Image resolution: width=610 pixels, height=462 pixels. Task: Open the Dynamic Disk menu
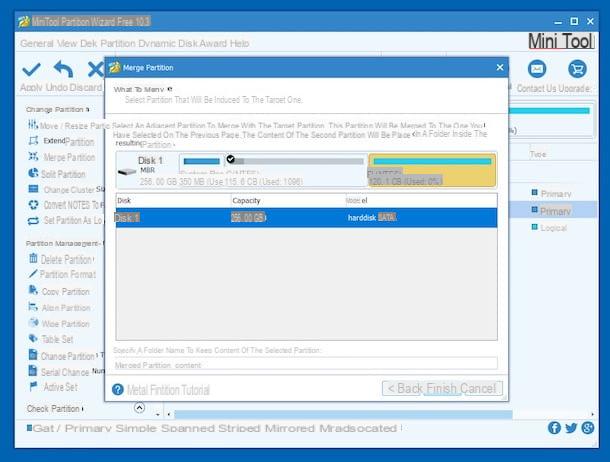(168, 44)
